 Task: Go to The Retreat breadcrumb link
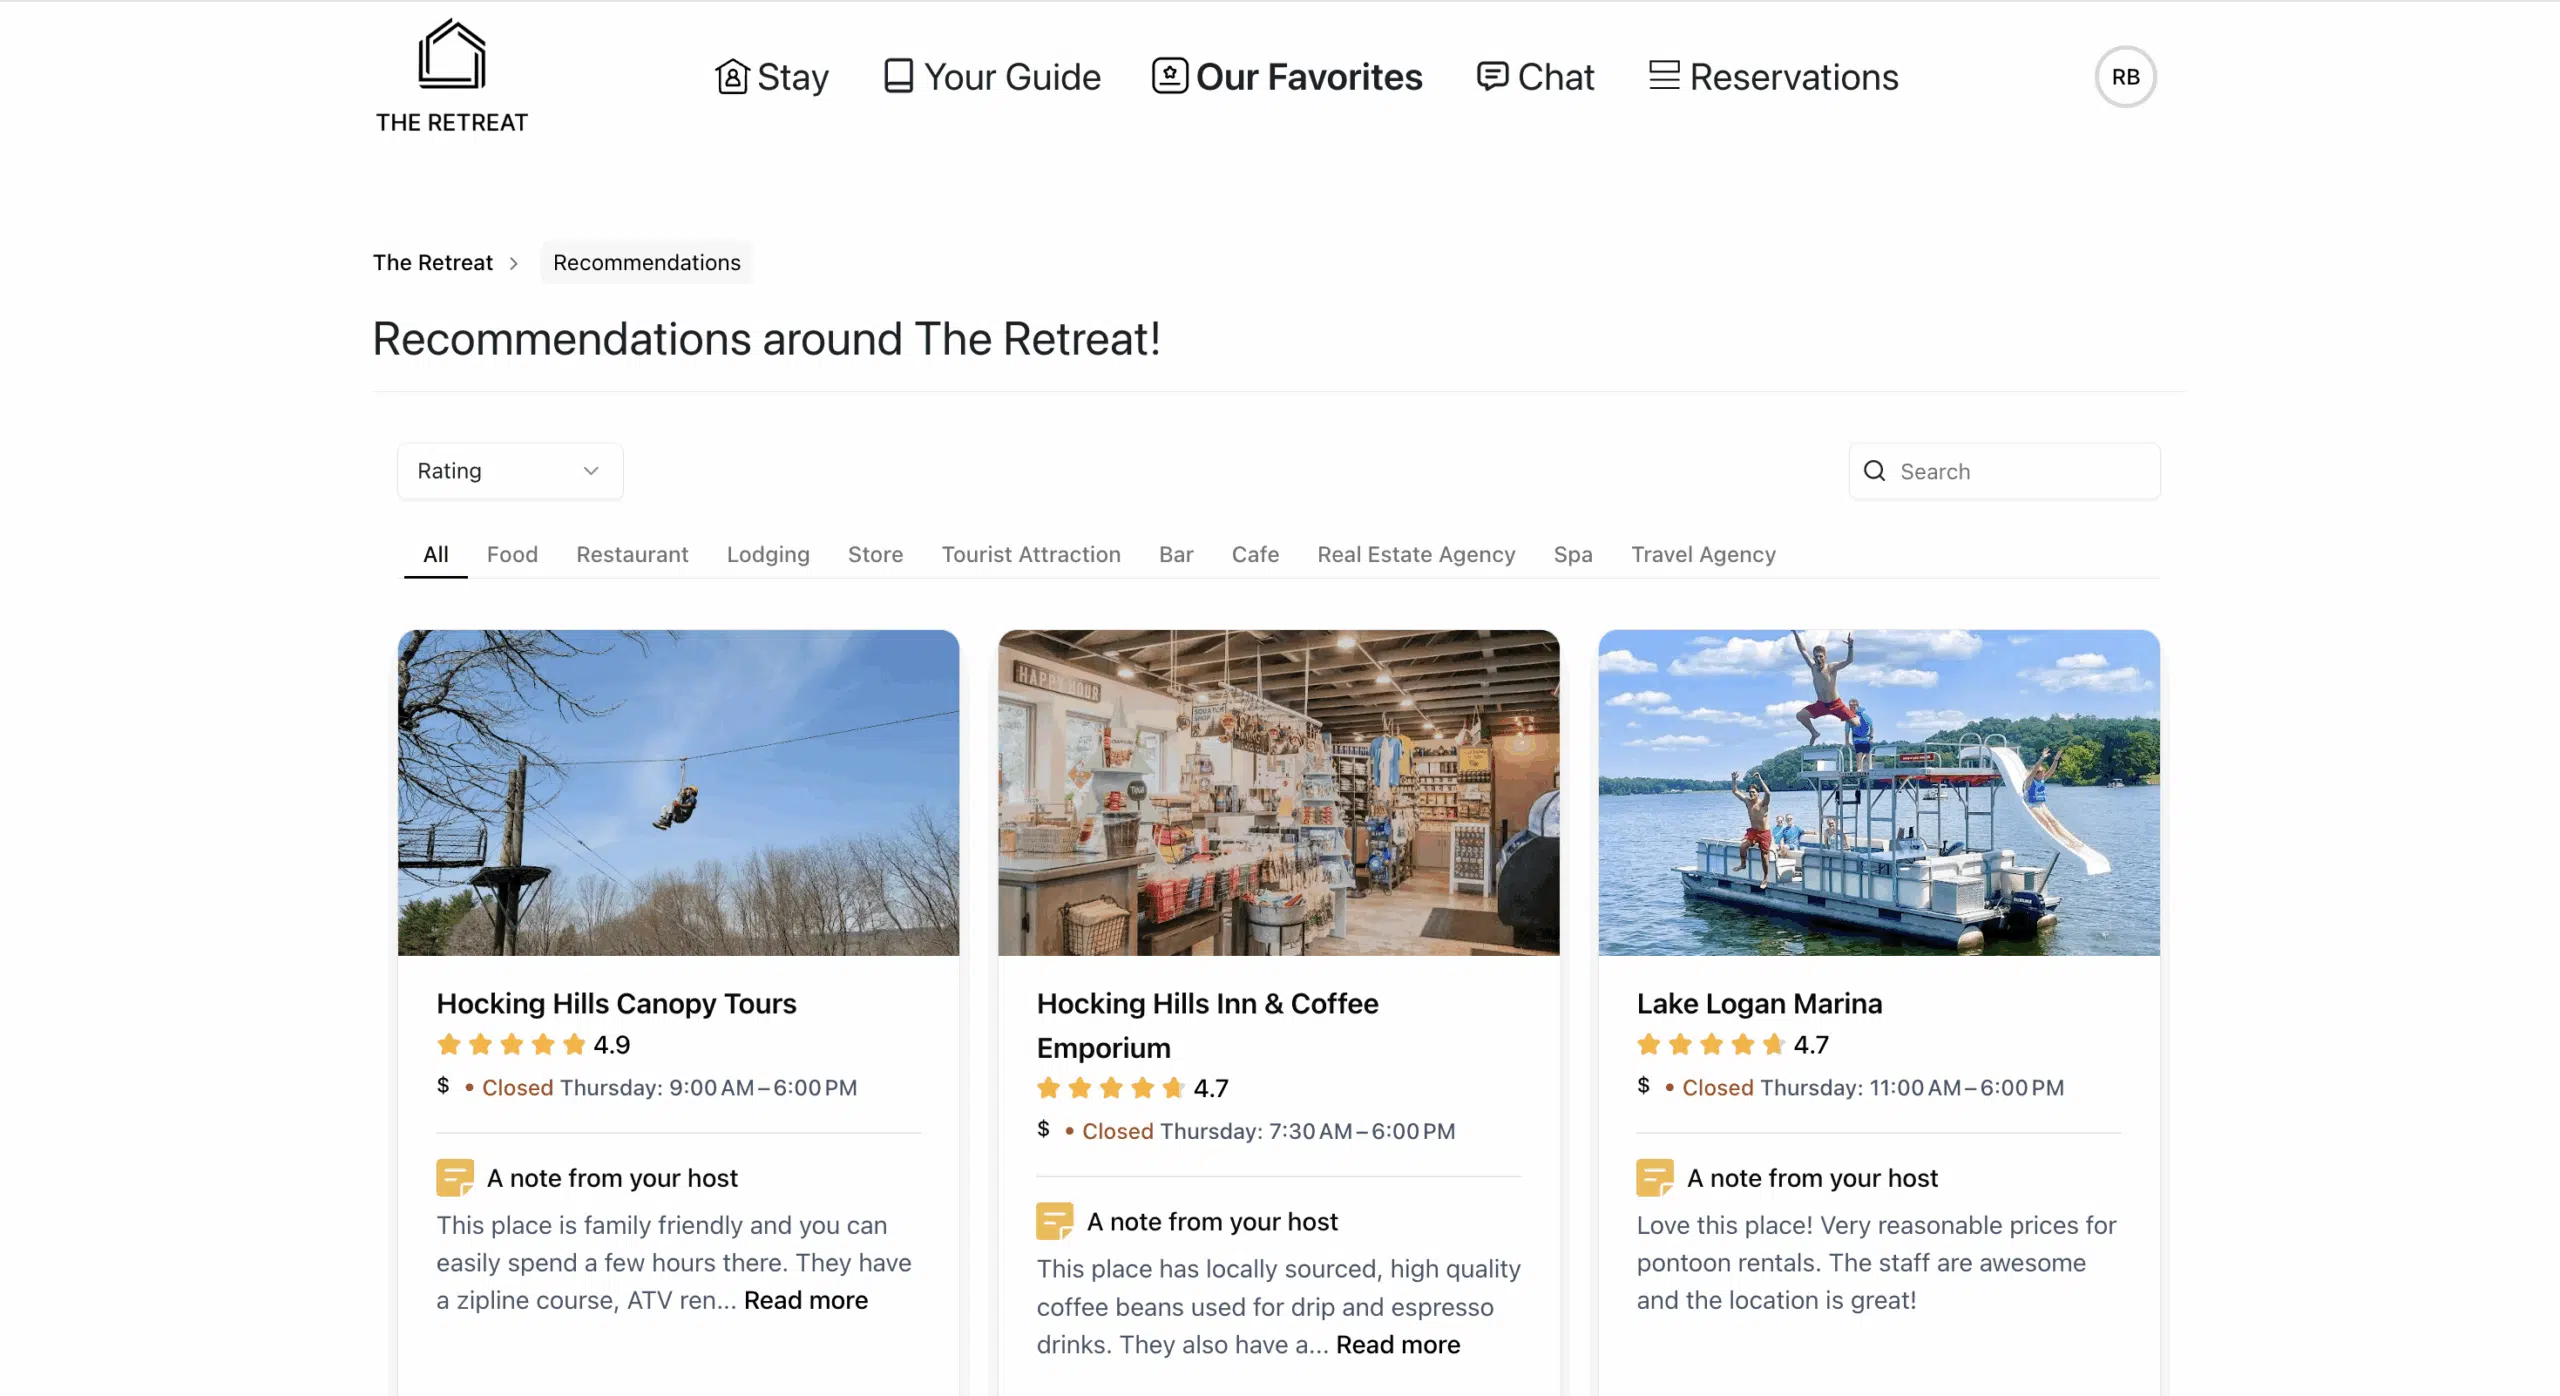coord(433,262)
